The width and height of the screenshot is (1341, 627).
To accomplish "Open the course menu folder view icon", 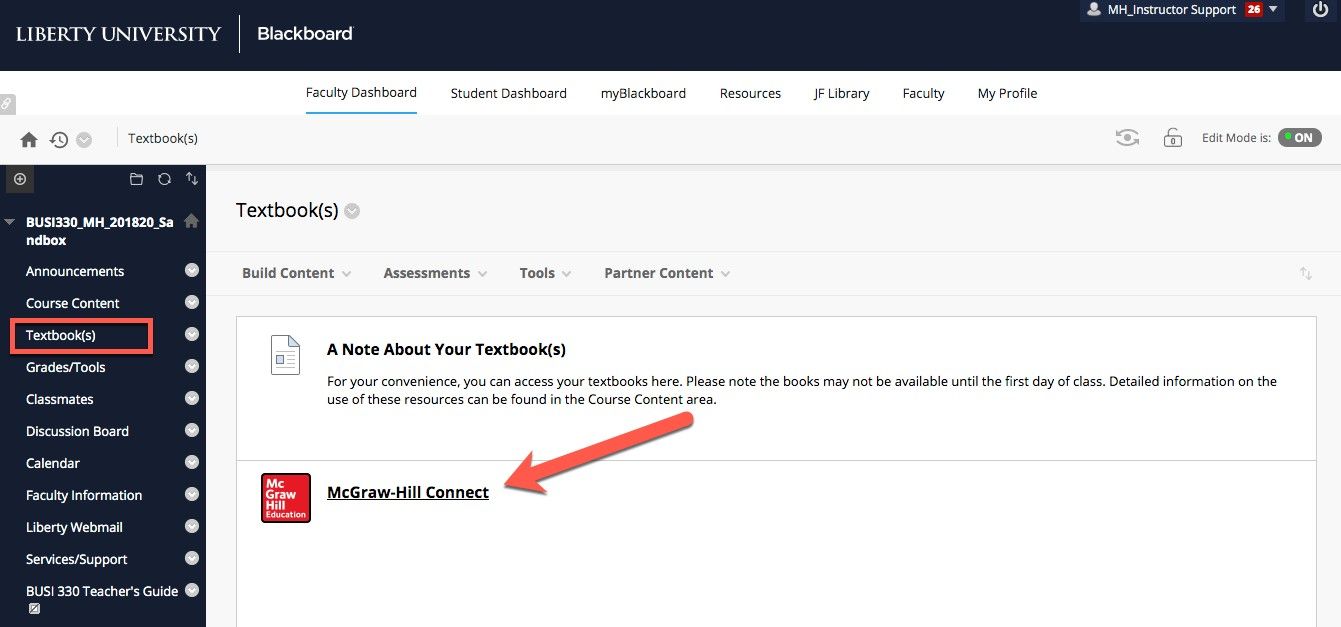I will (x=137, y=179).
